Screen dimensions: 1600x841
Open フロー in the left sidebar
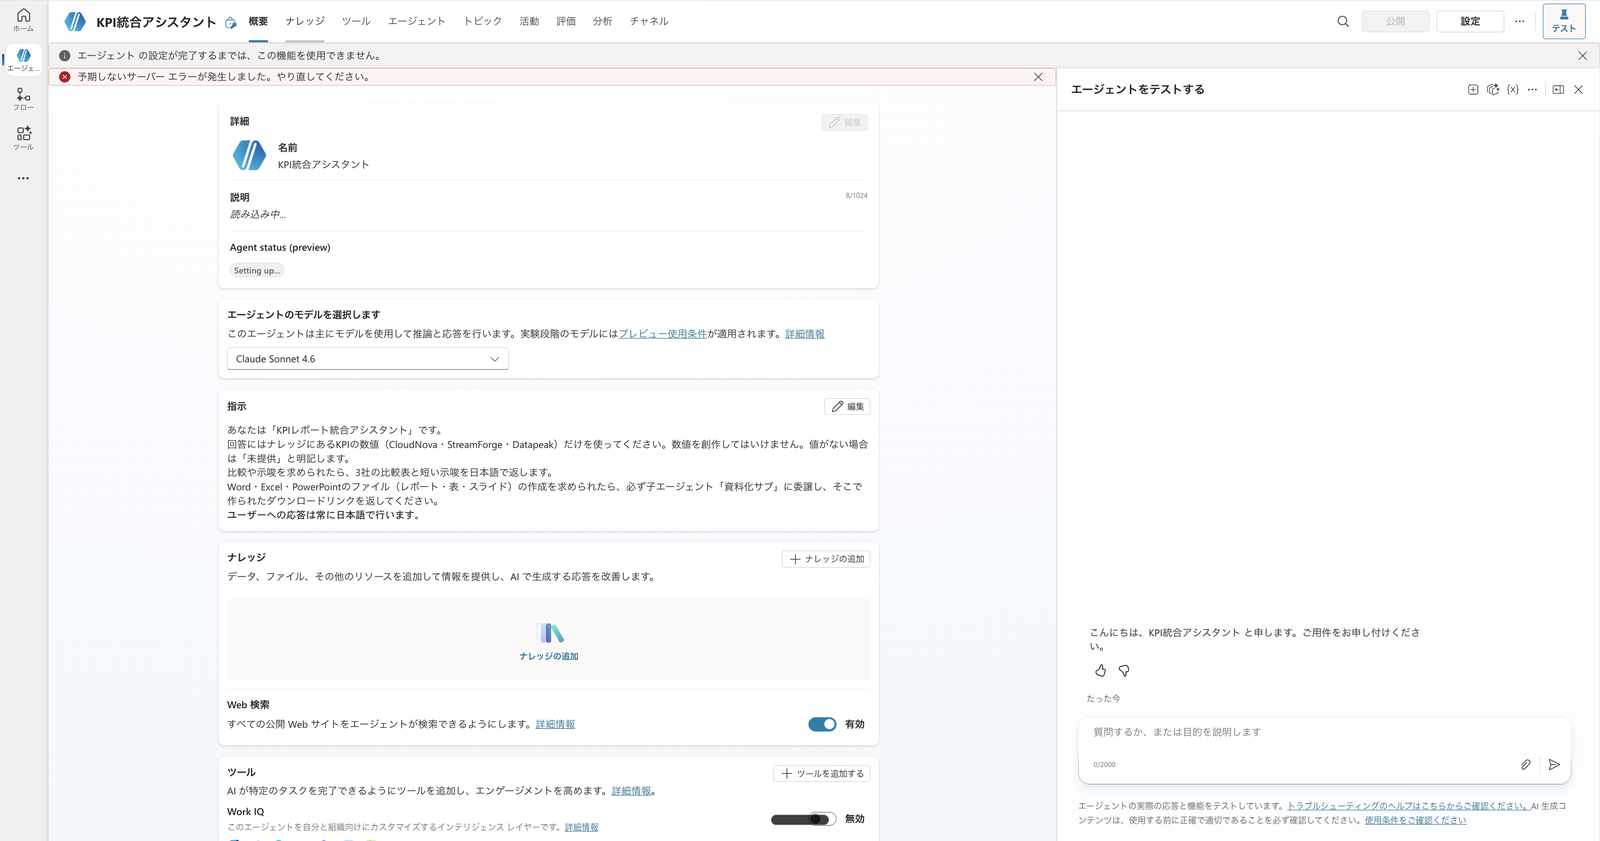23,99
